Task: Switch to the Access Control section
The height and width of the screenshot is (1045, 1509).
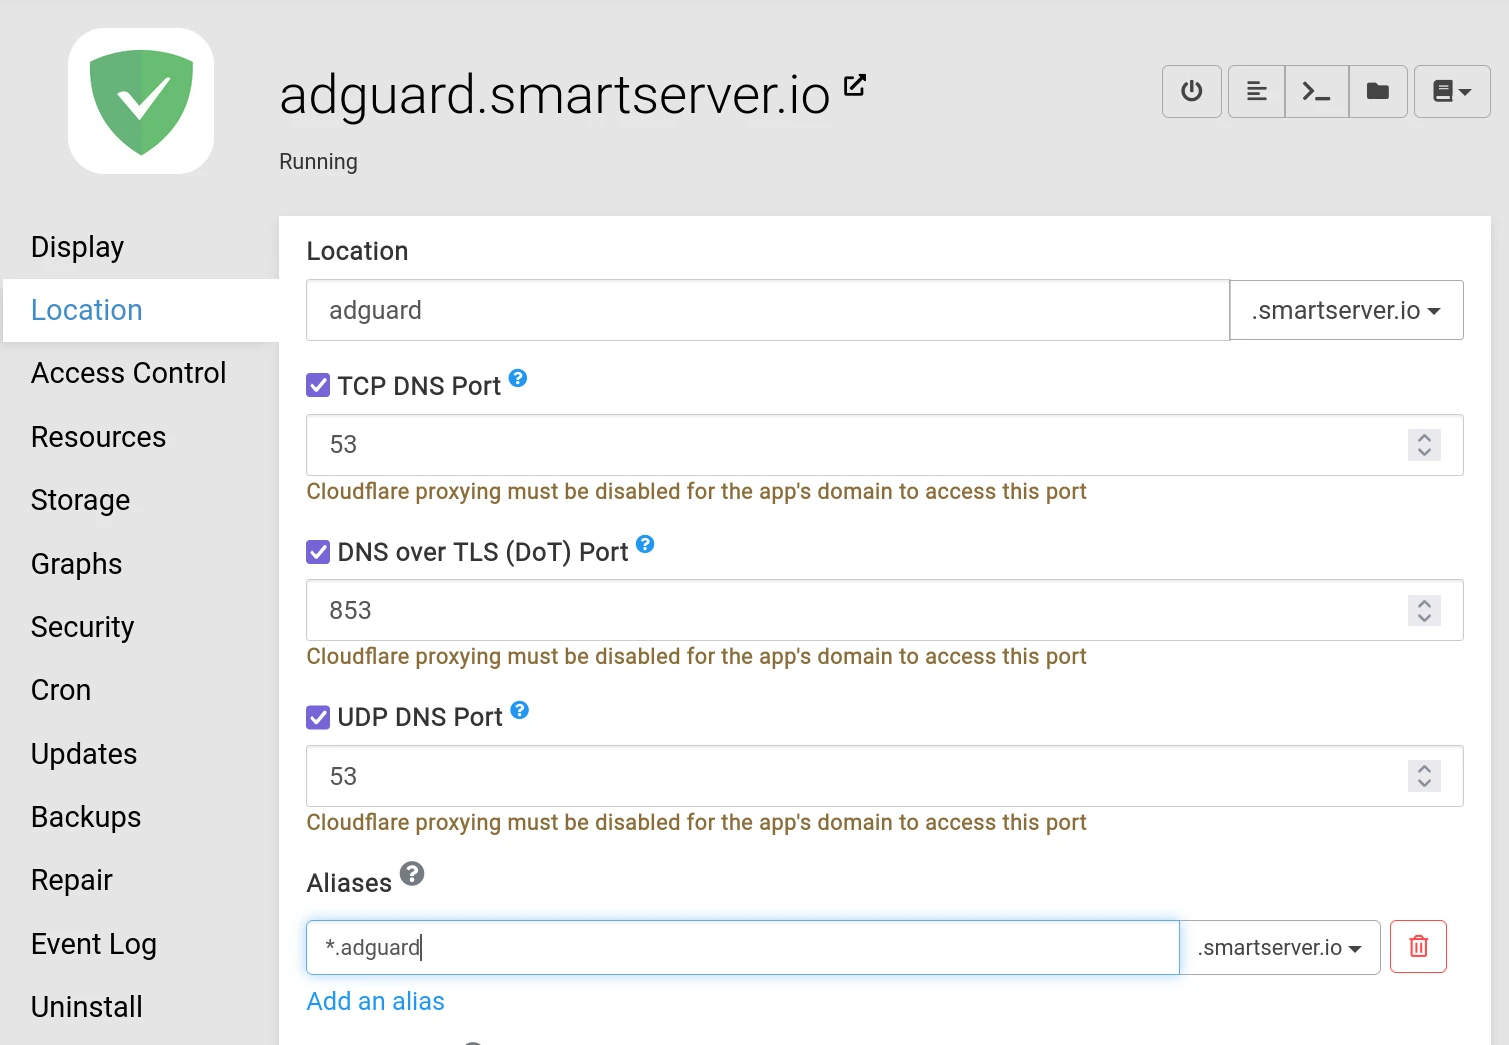Action: pos(128,372)
